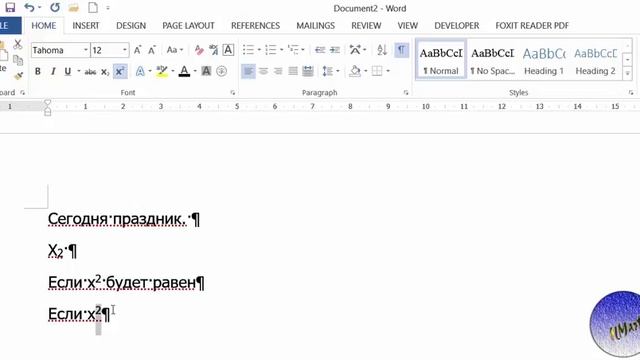Apply Character Border to text
The height and width of the screenshot is (360, 640).
228,50
